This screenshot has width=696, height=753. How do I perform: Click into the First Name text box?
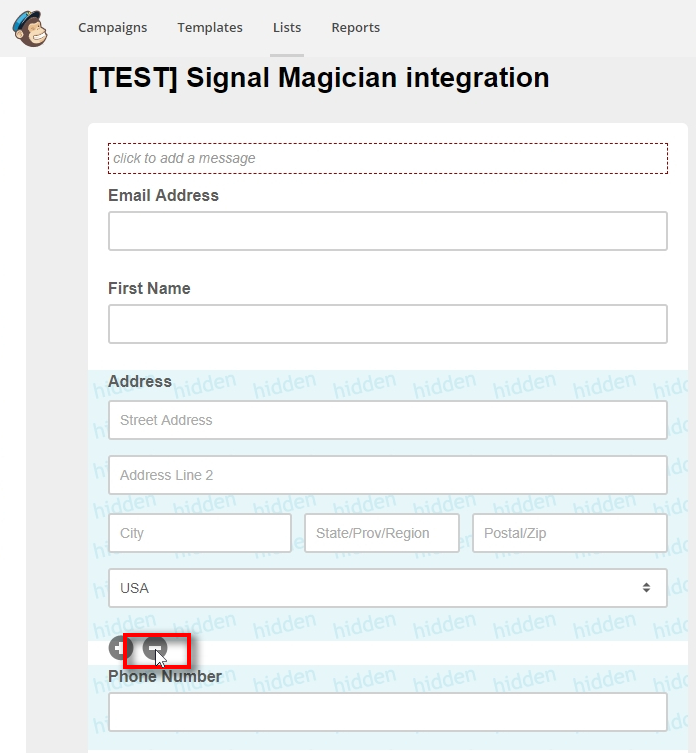pos(387,324)
